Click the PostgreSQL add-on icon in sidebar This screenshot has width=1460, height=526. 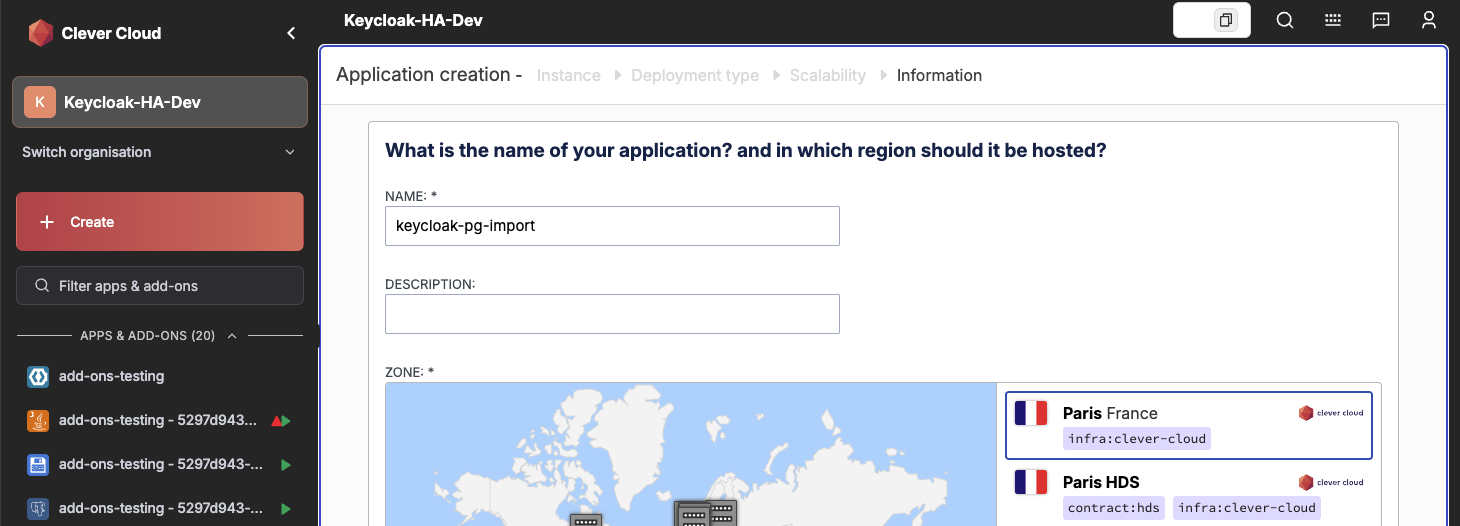(38, 508)
